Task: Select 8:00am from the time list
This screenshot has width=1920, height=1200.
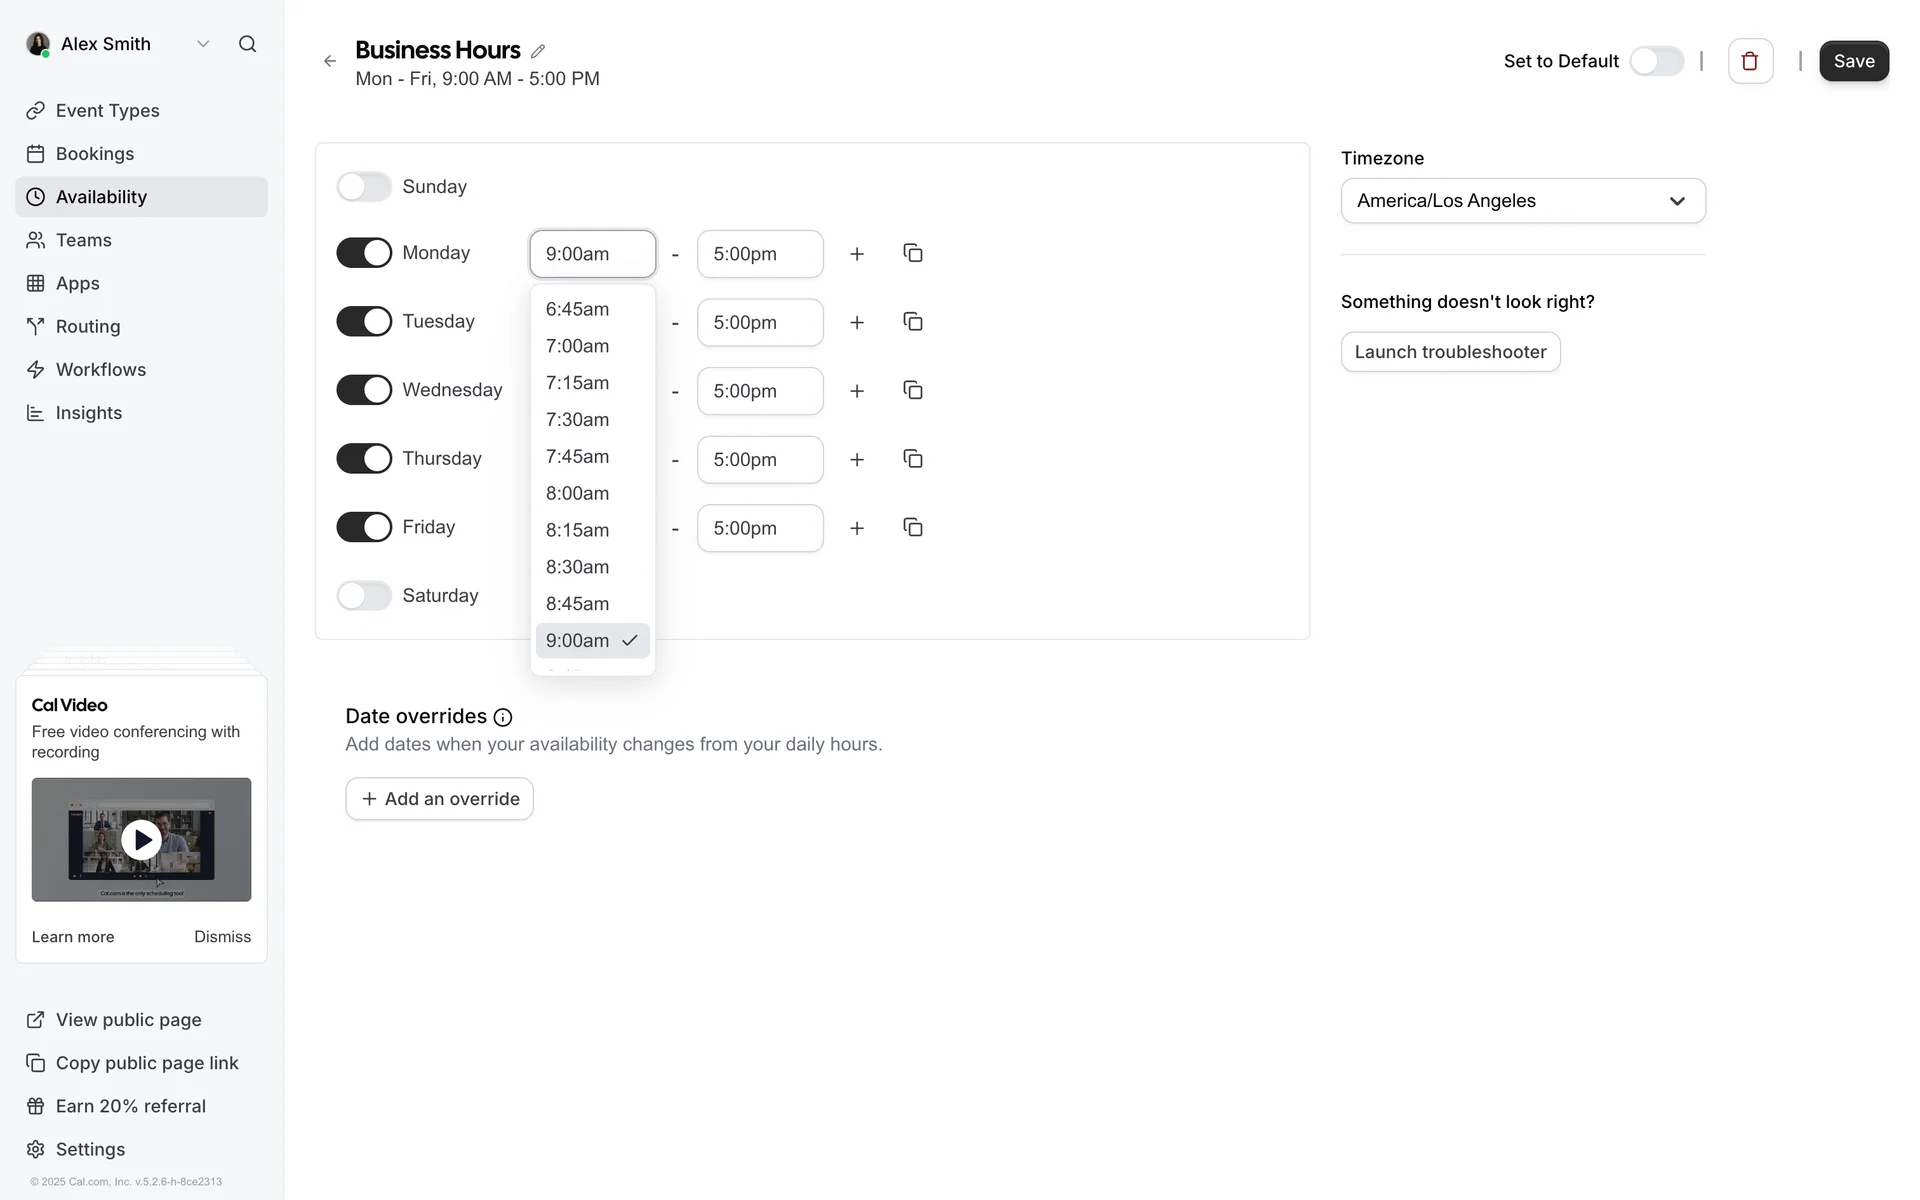Action: click(x=578, y=493)
